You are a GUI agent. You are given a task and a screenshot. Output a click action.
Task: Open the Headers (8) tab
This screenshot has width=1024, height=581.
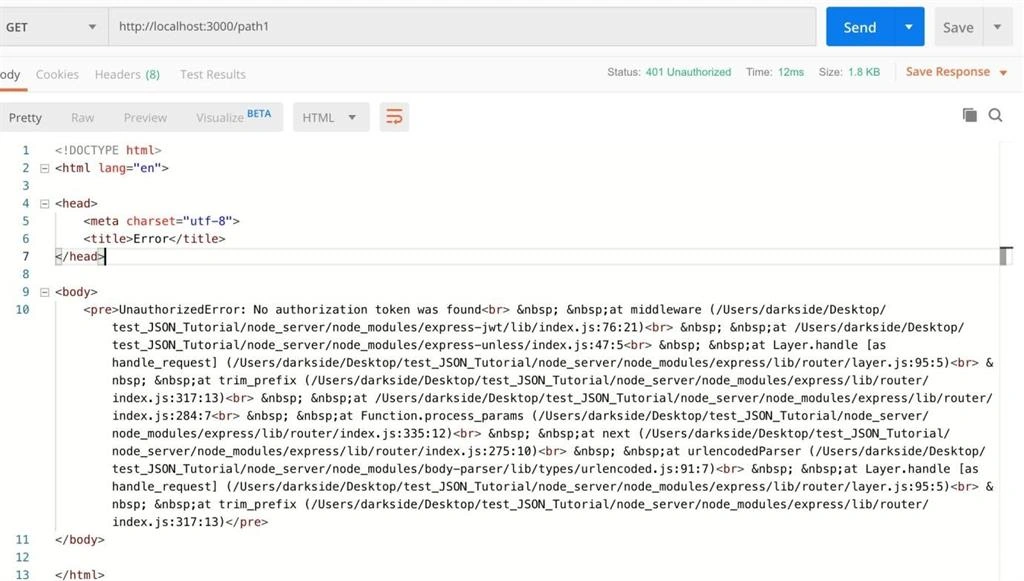[127, 74]
